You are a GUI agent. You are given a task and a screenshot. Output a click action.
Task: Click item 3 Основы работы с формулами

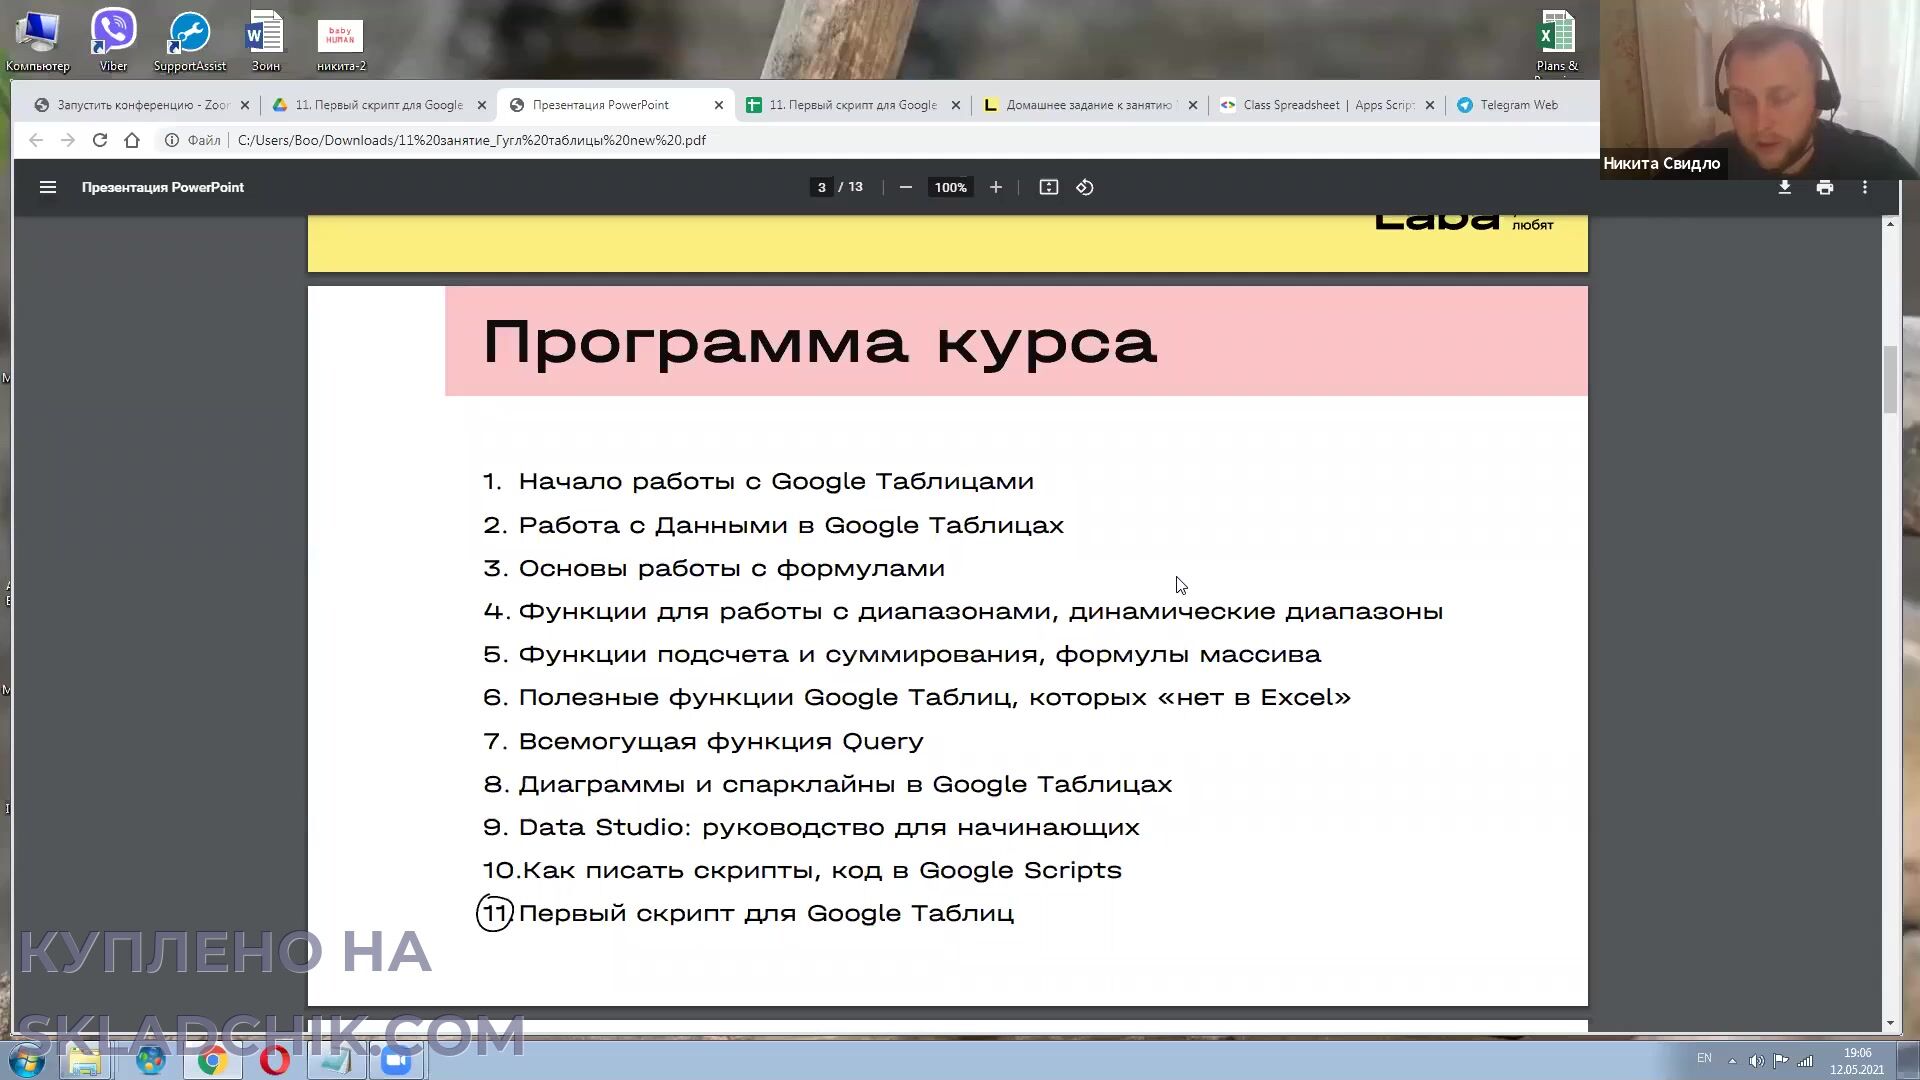click(714, 568)
